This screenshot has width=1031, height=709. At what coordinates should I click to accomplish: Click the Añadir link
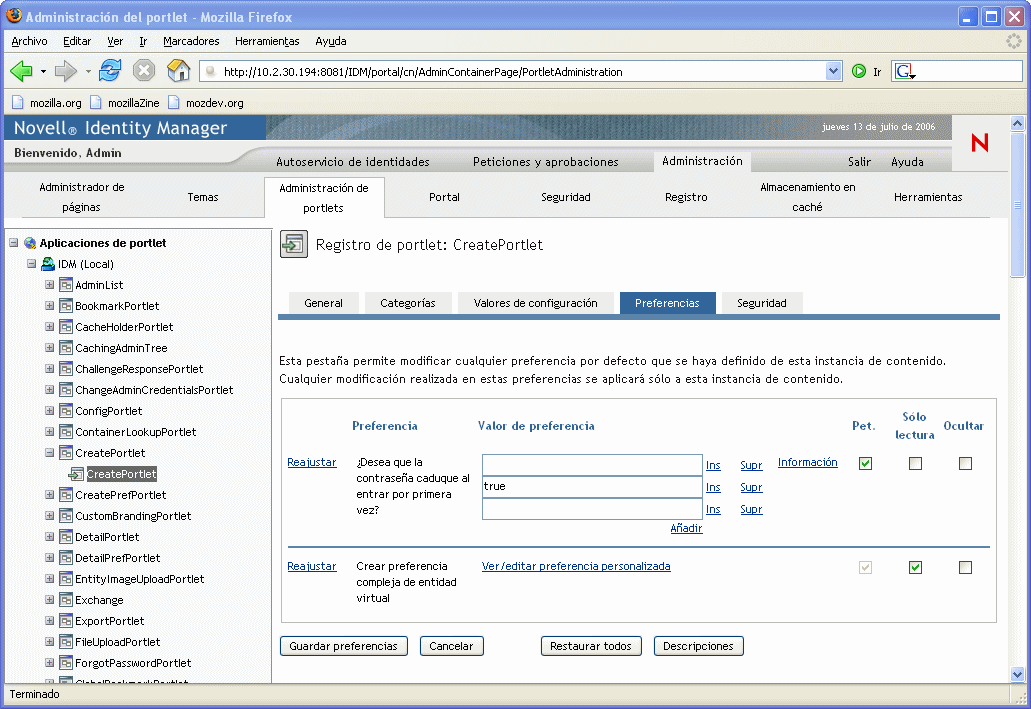686,528
